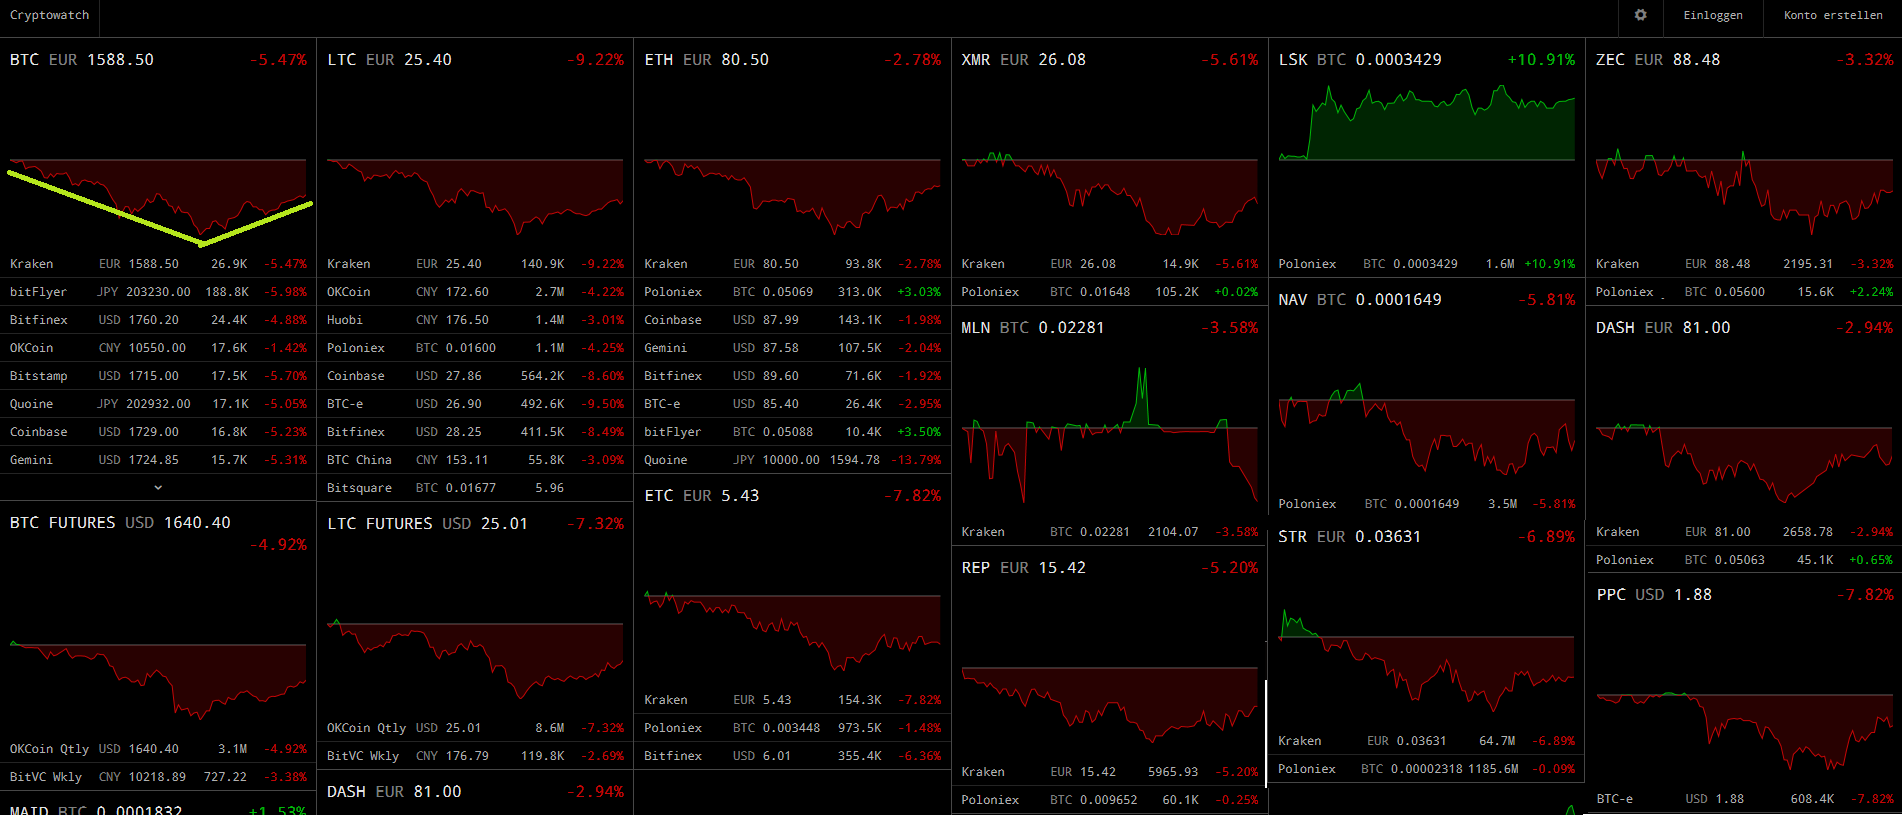Click the Cryptowatch logo

(50, 15)
